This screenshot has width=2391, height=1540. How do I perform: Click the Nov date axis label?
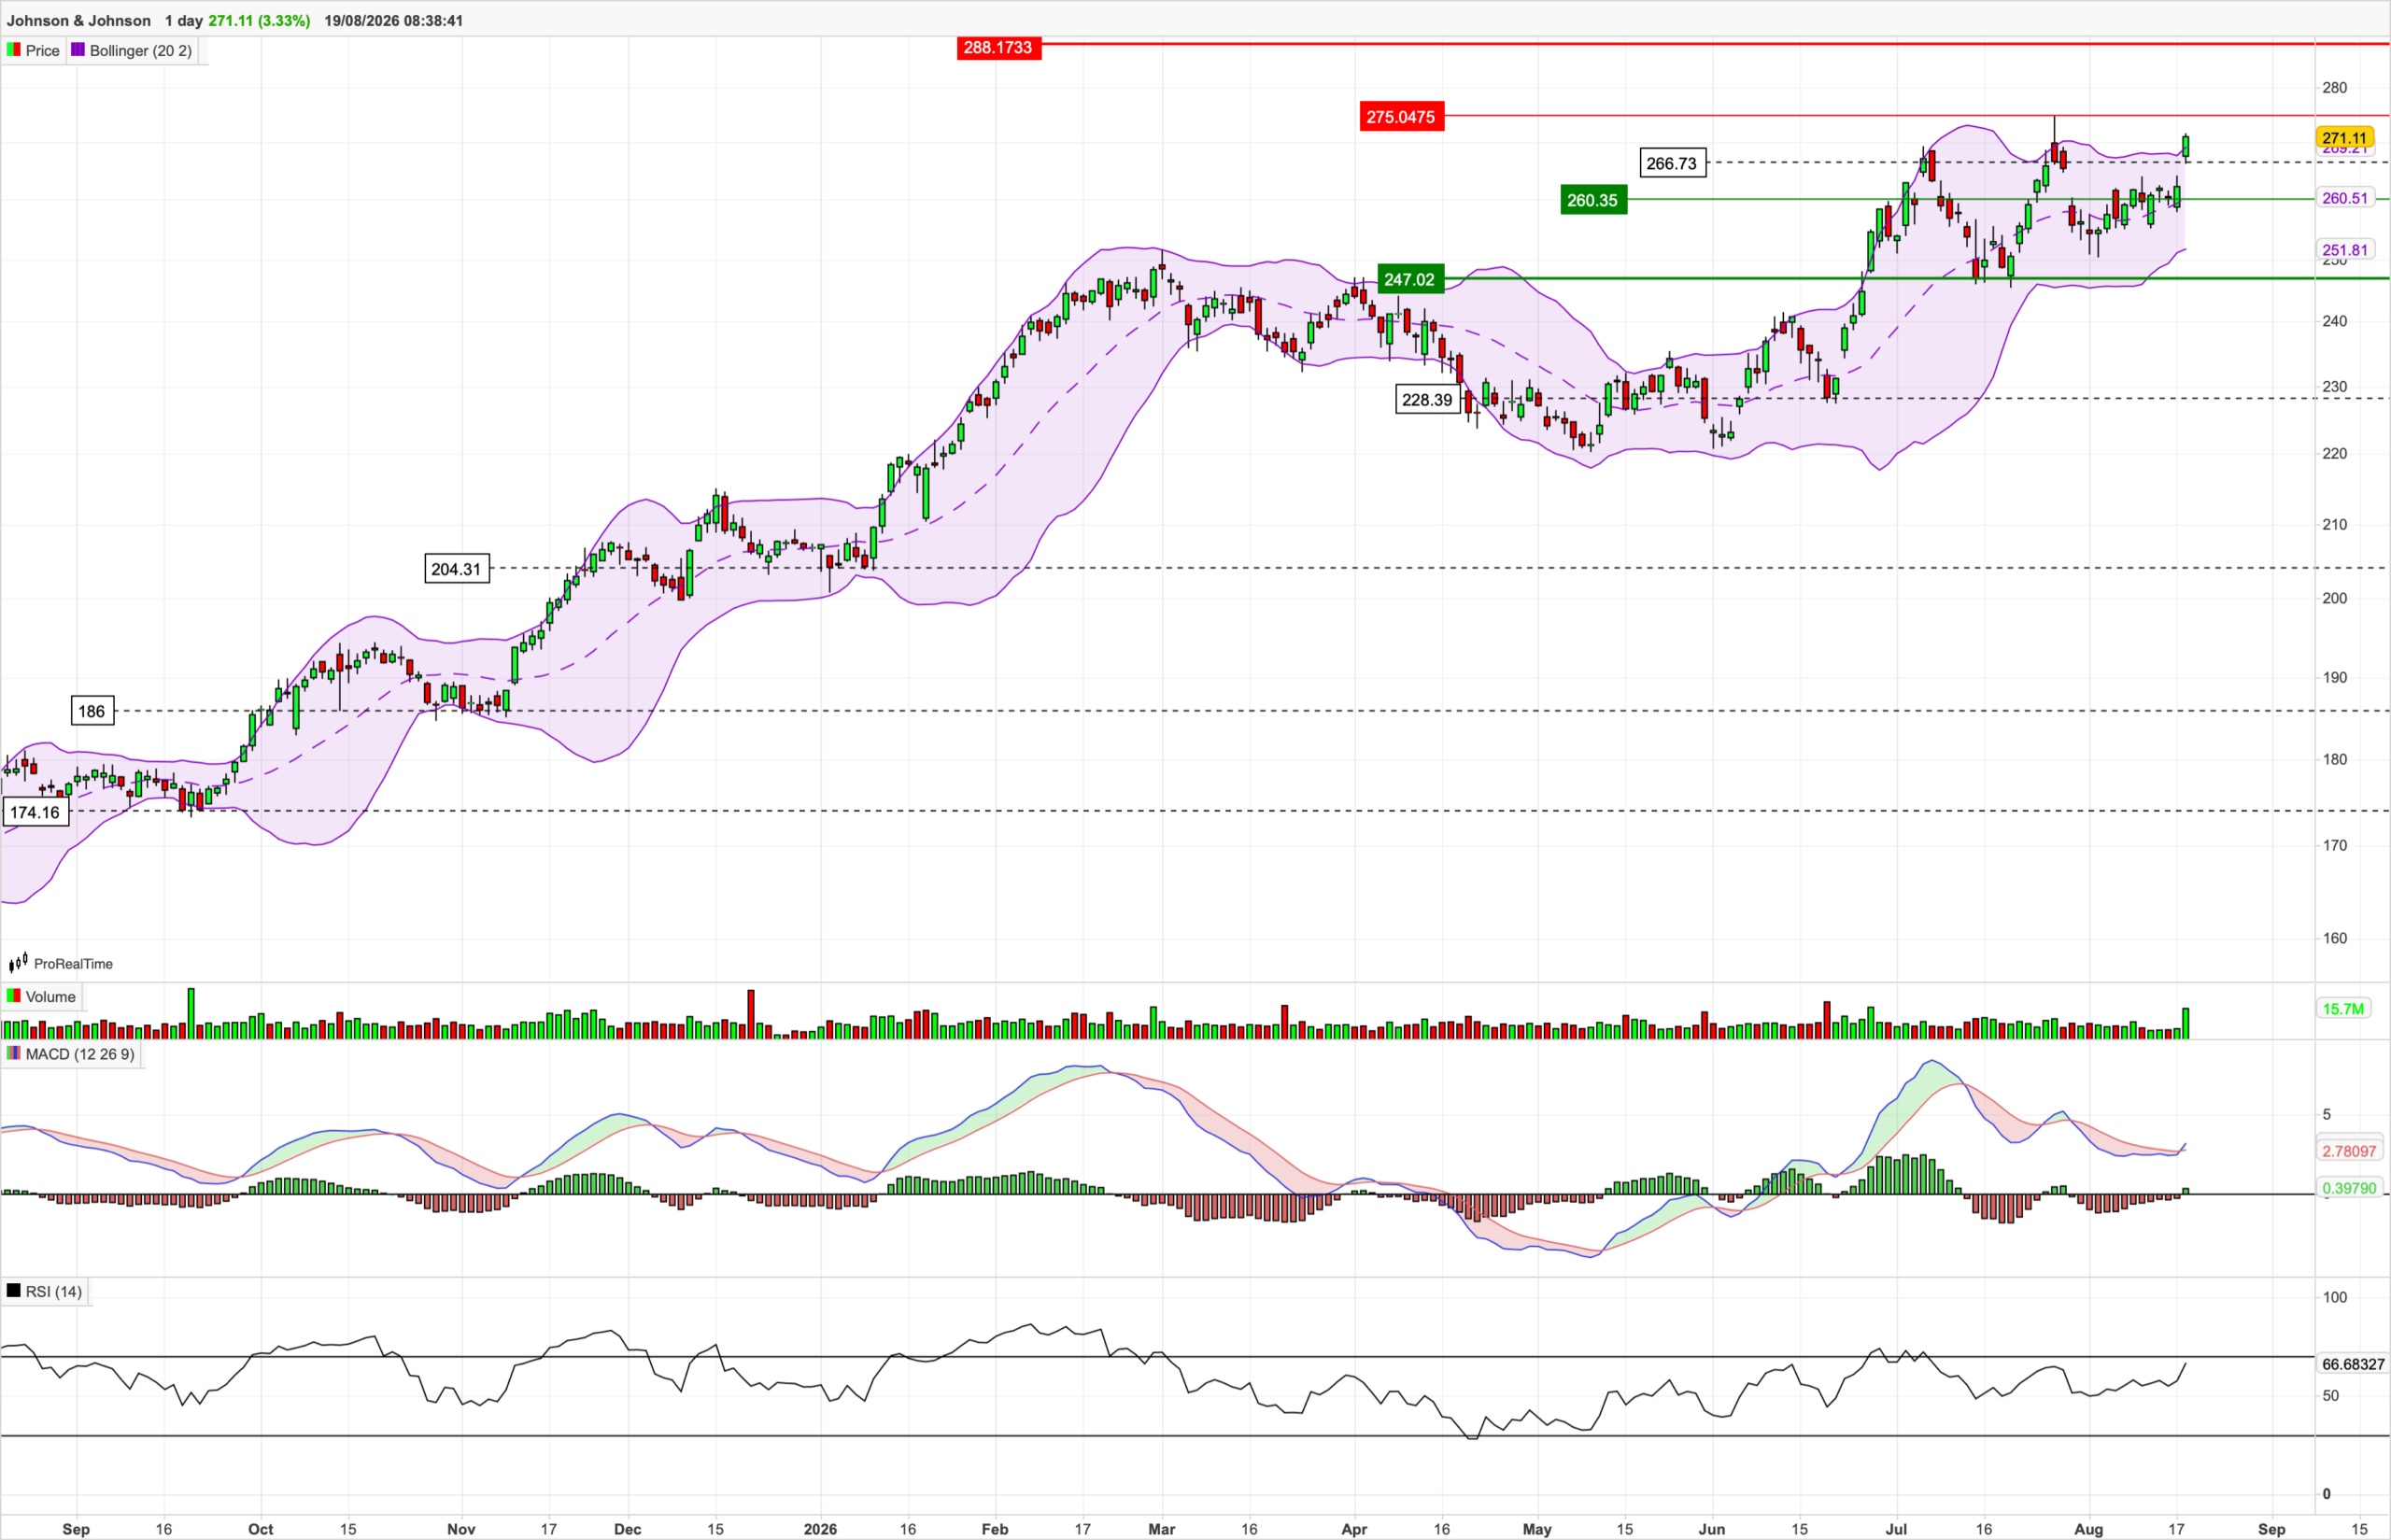coord(462,1529)
